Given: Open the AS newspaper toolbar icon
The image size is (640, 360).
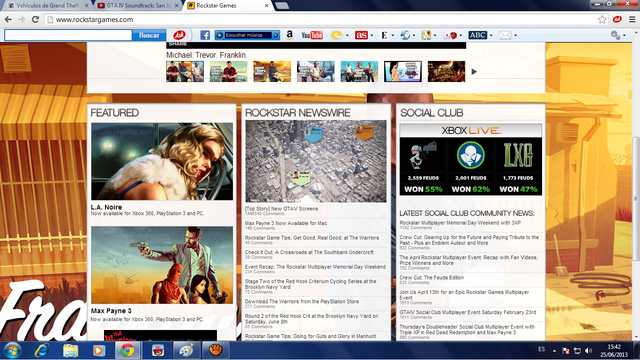Looking at the screenshot, I should (x=361, y=35).
